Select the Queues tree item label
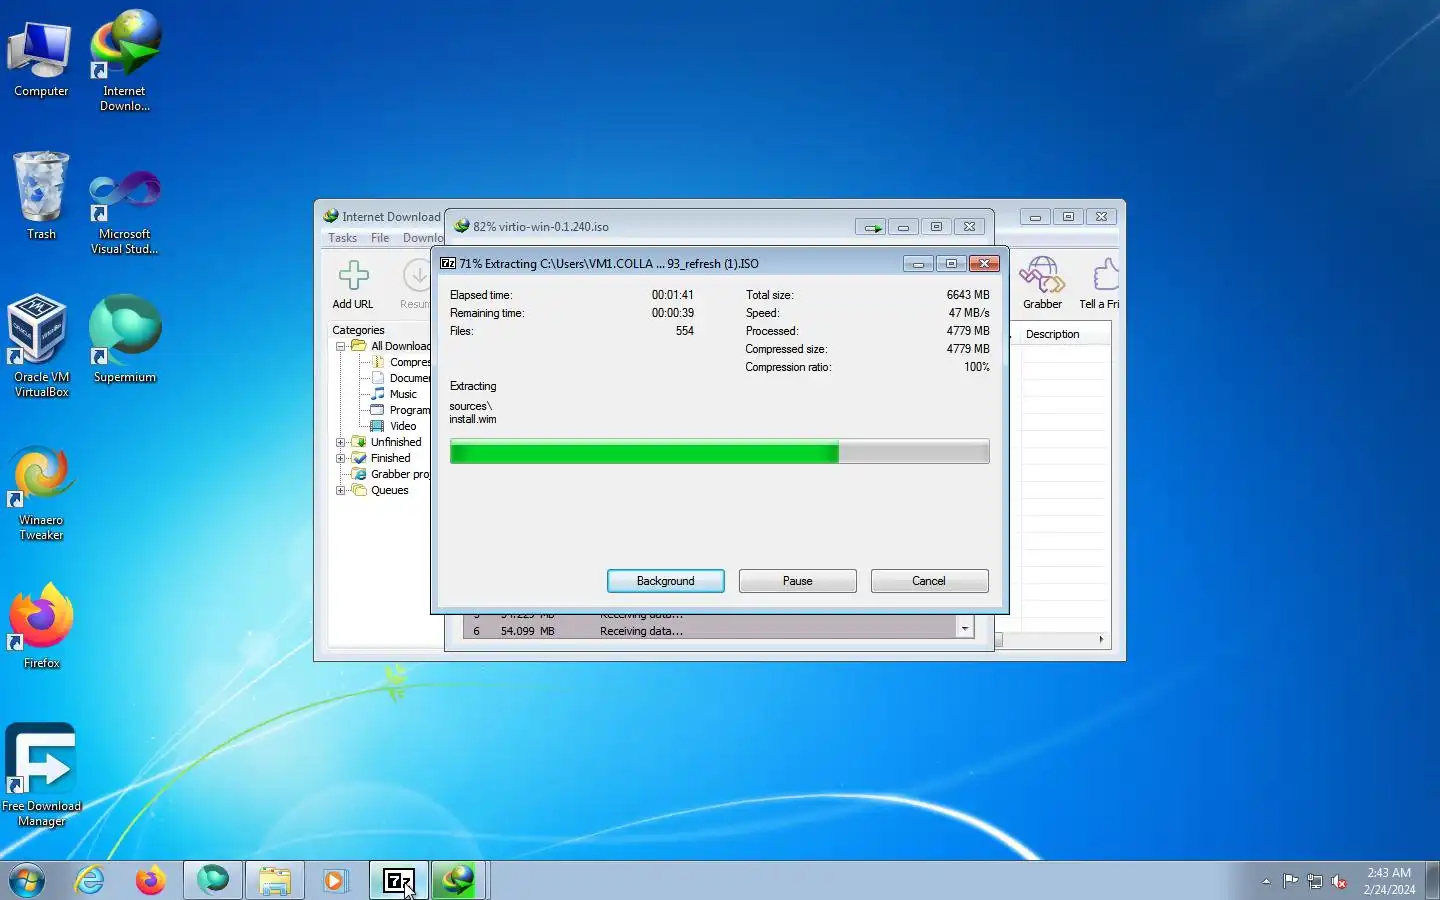 tap(389, 490)
